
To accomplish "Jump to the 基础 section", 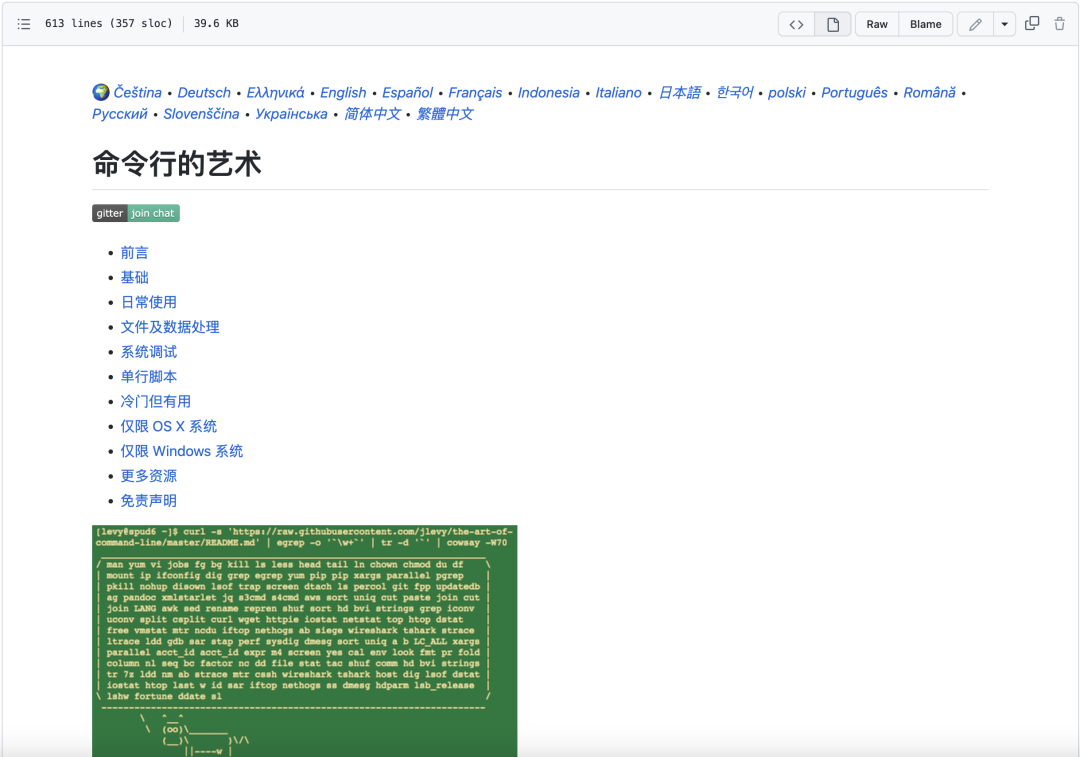I will (x=134, y=278).
